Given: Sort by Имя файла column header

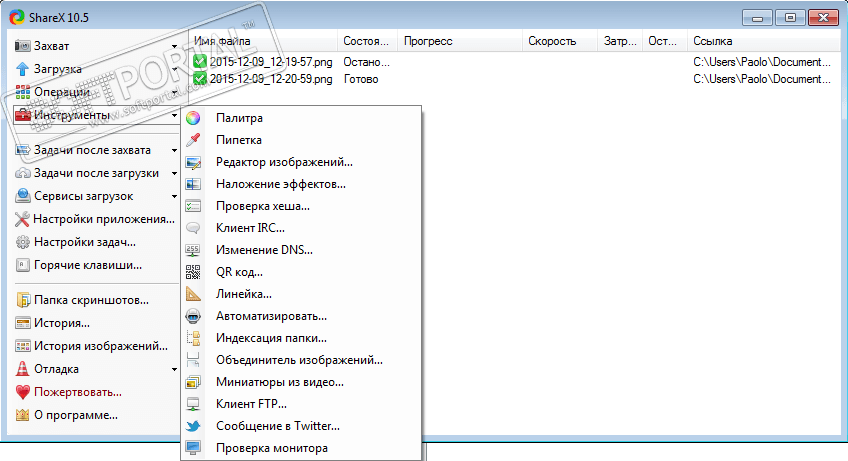Looking at the screenshot, I should (263, 41).
